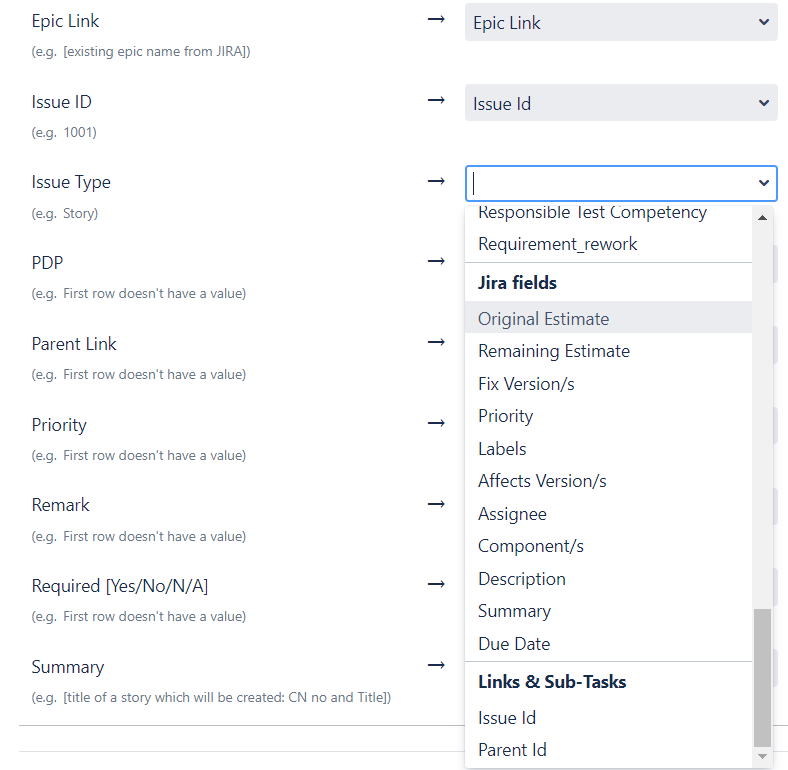The width and height of the screenshot is (788, 770).
Task: Select Remaining Estimate option
Action: click(608, 351)
